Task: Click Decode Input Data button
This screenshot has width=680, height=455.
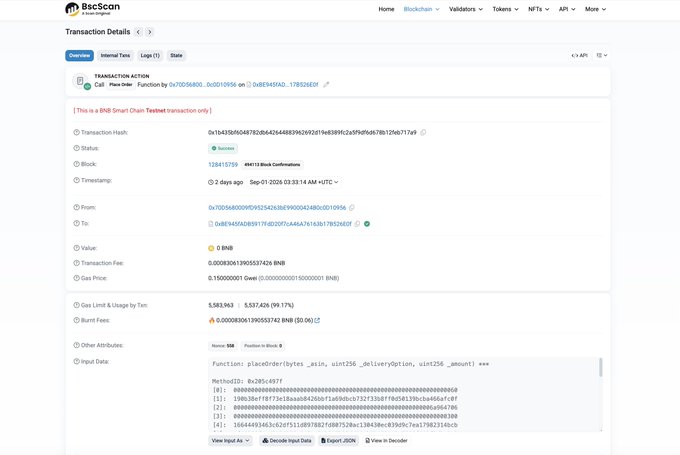Action: [x=287, y=441]
